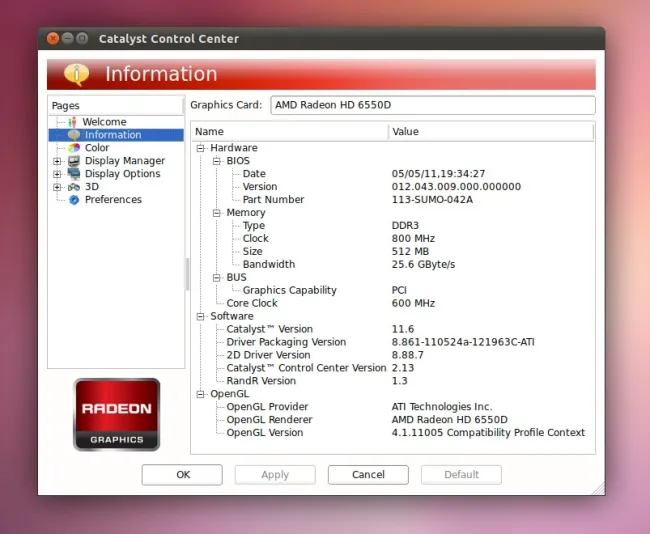
Task: Close the Catalyst Control Center window
Action: pos(53,39)
